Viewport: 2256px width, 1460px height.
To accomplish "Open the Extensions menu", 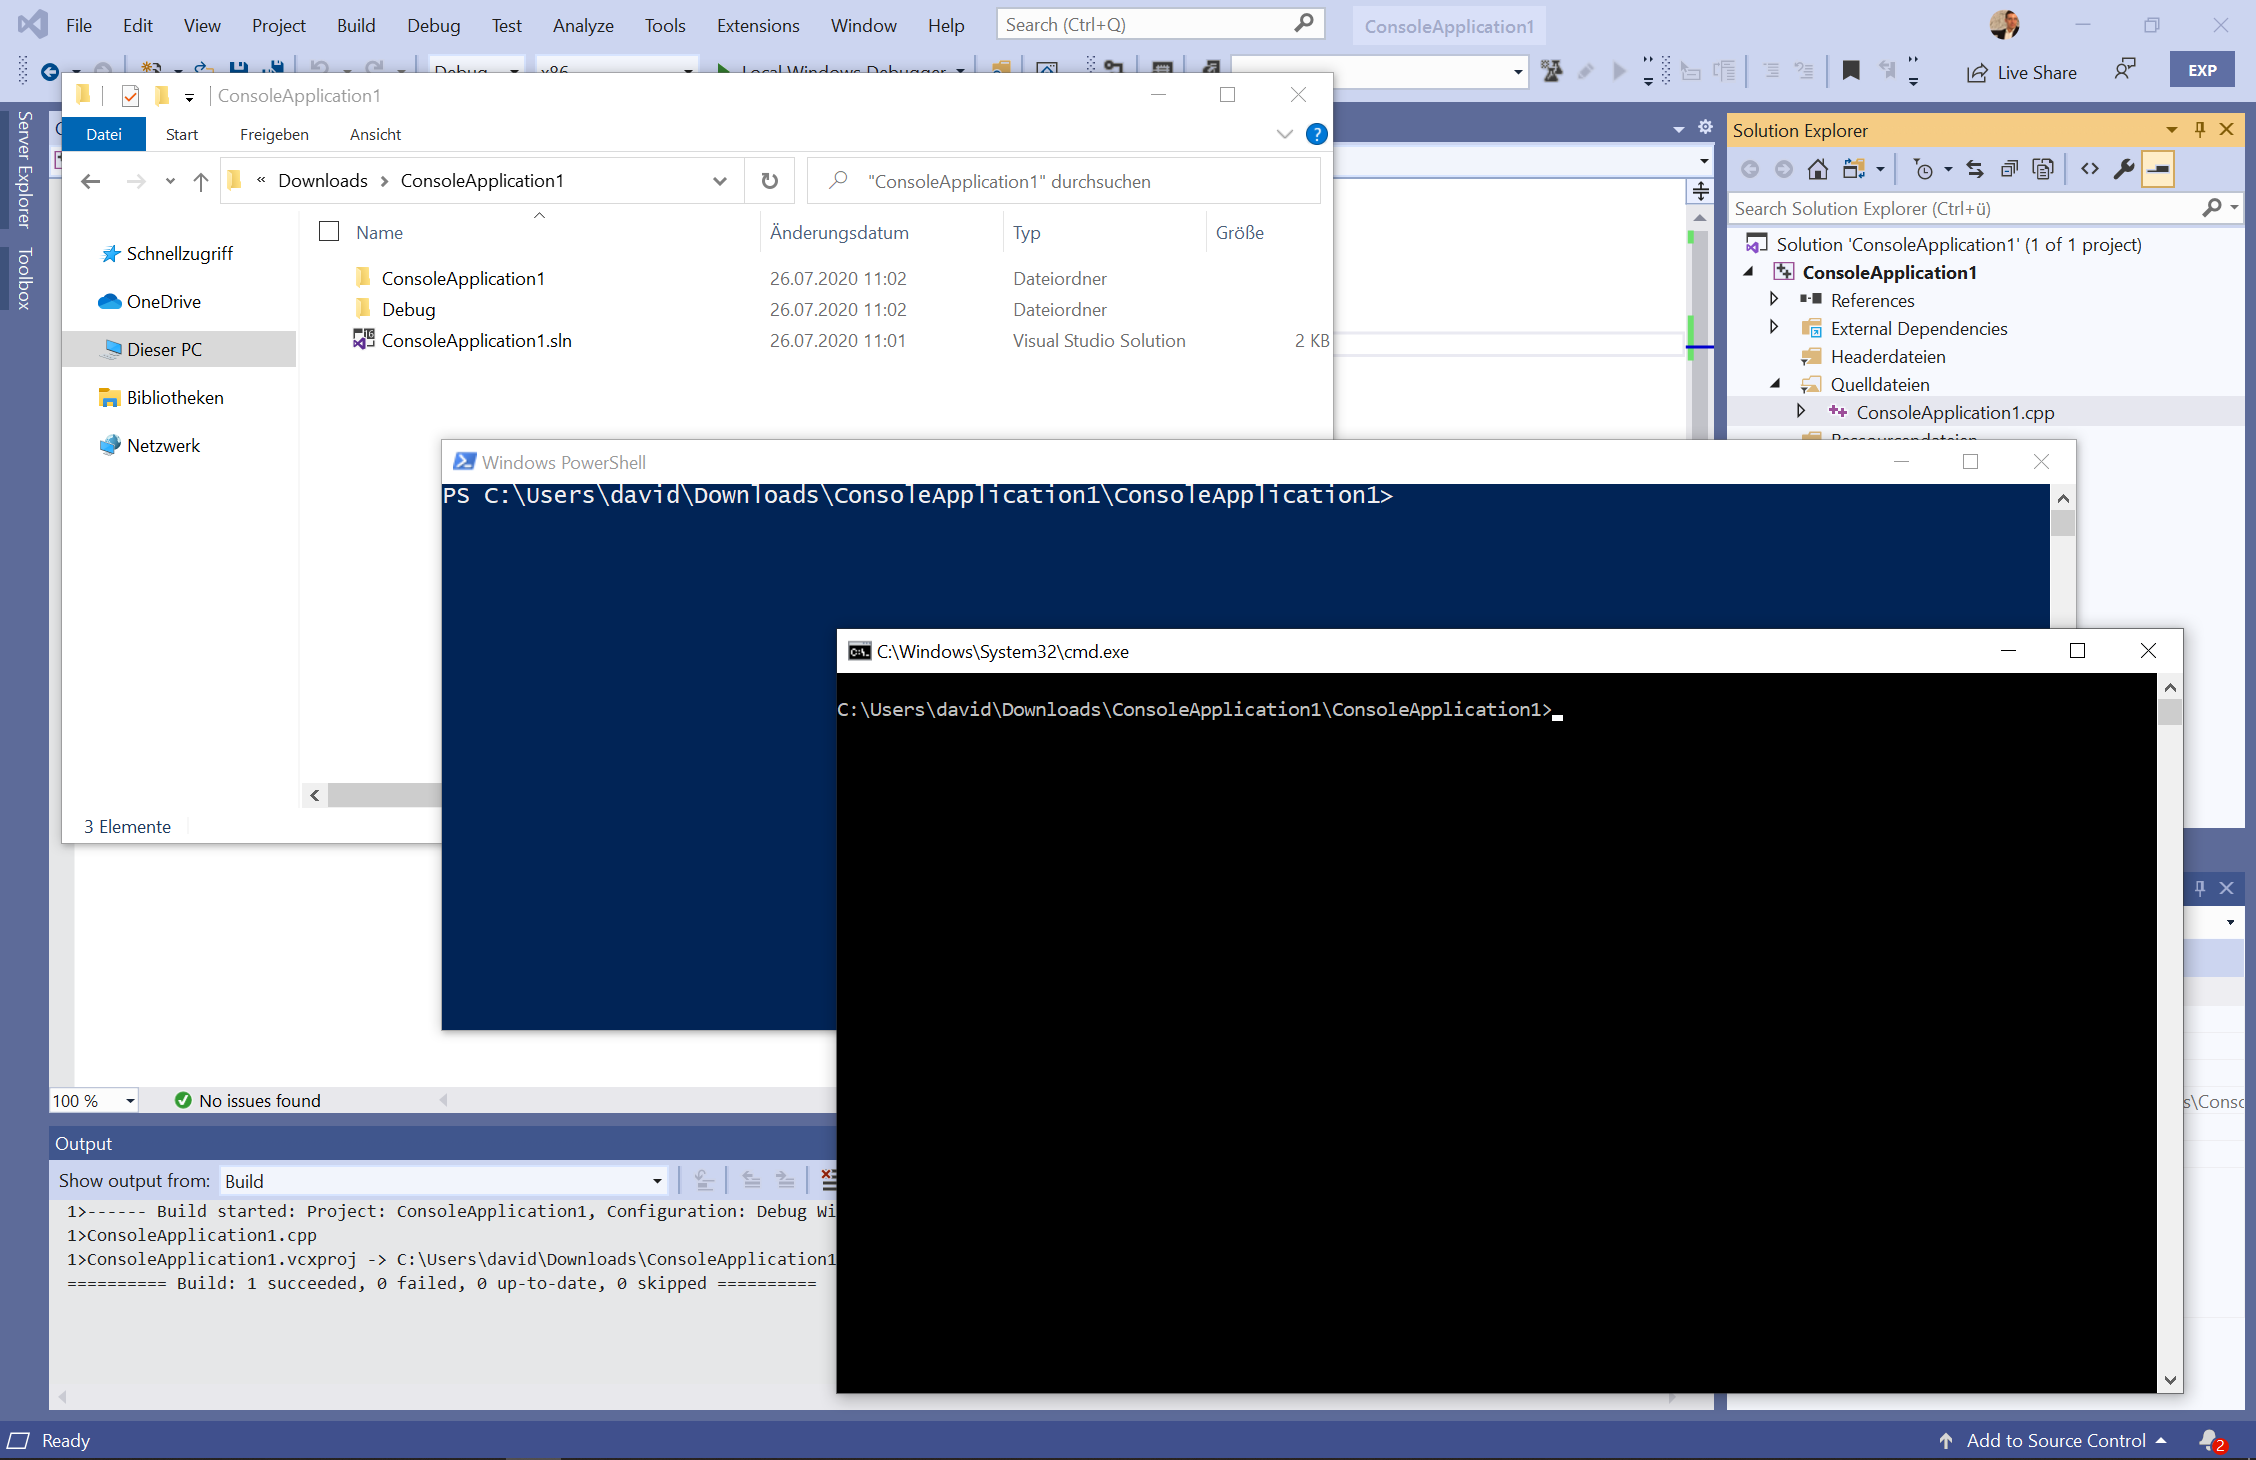I will coord(757,25).
